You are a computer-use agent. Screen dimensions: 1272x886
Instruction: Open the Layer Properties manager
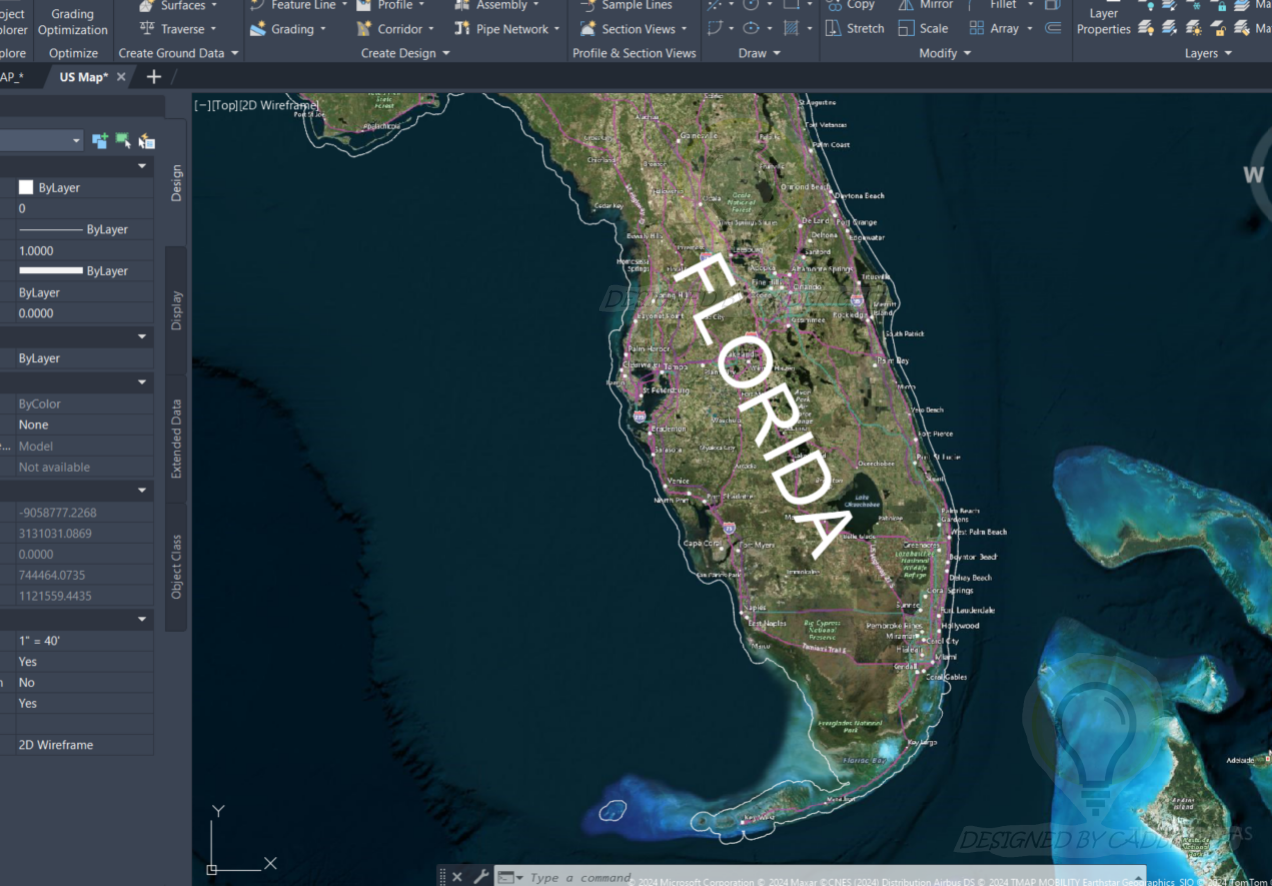(x=1102, y=18)
